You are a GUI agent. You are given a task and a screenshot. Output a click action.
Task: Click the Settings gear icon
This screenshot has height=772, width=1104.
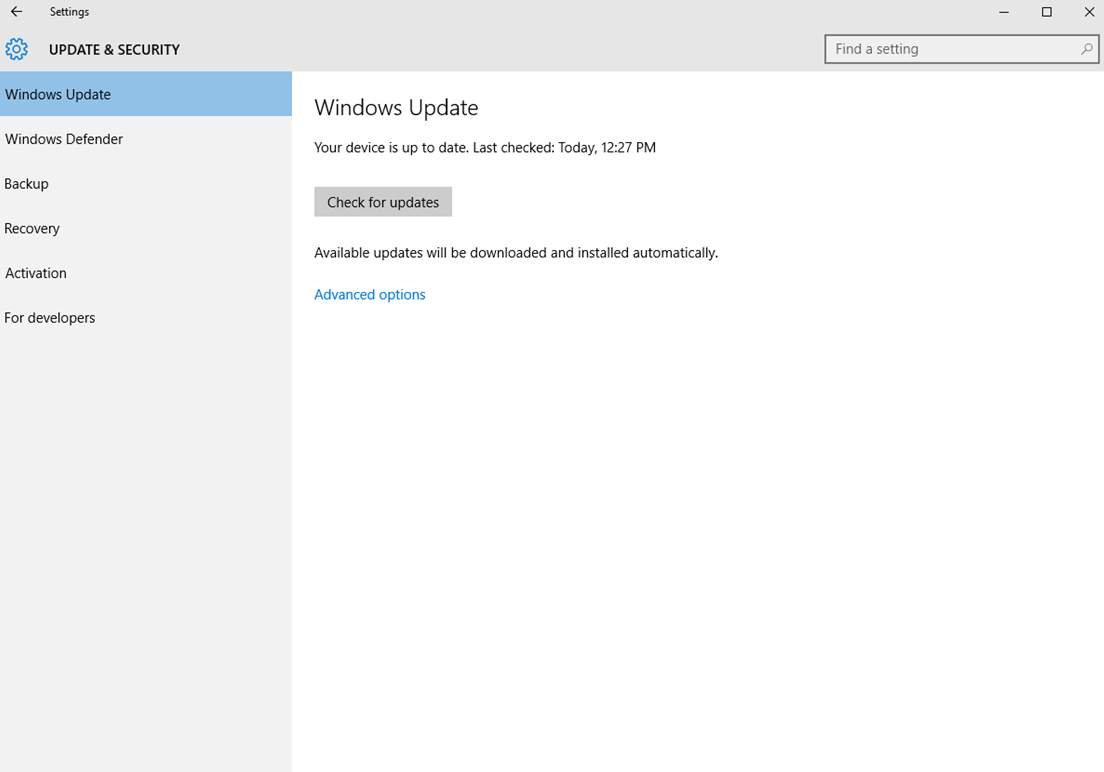(16, 49)
